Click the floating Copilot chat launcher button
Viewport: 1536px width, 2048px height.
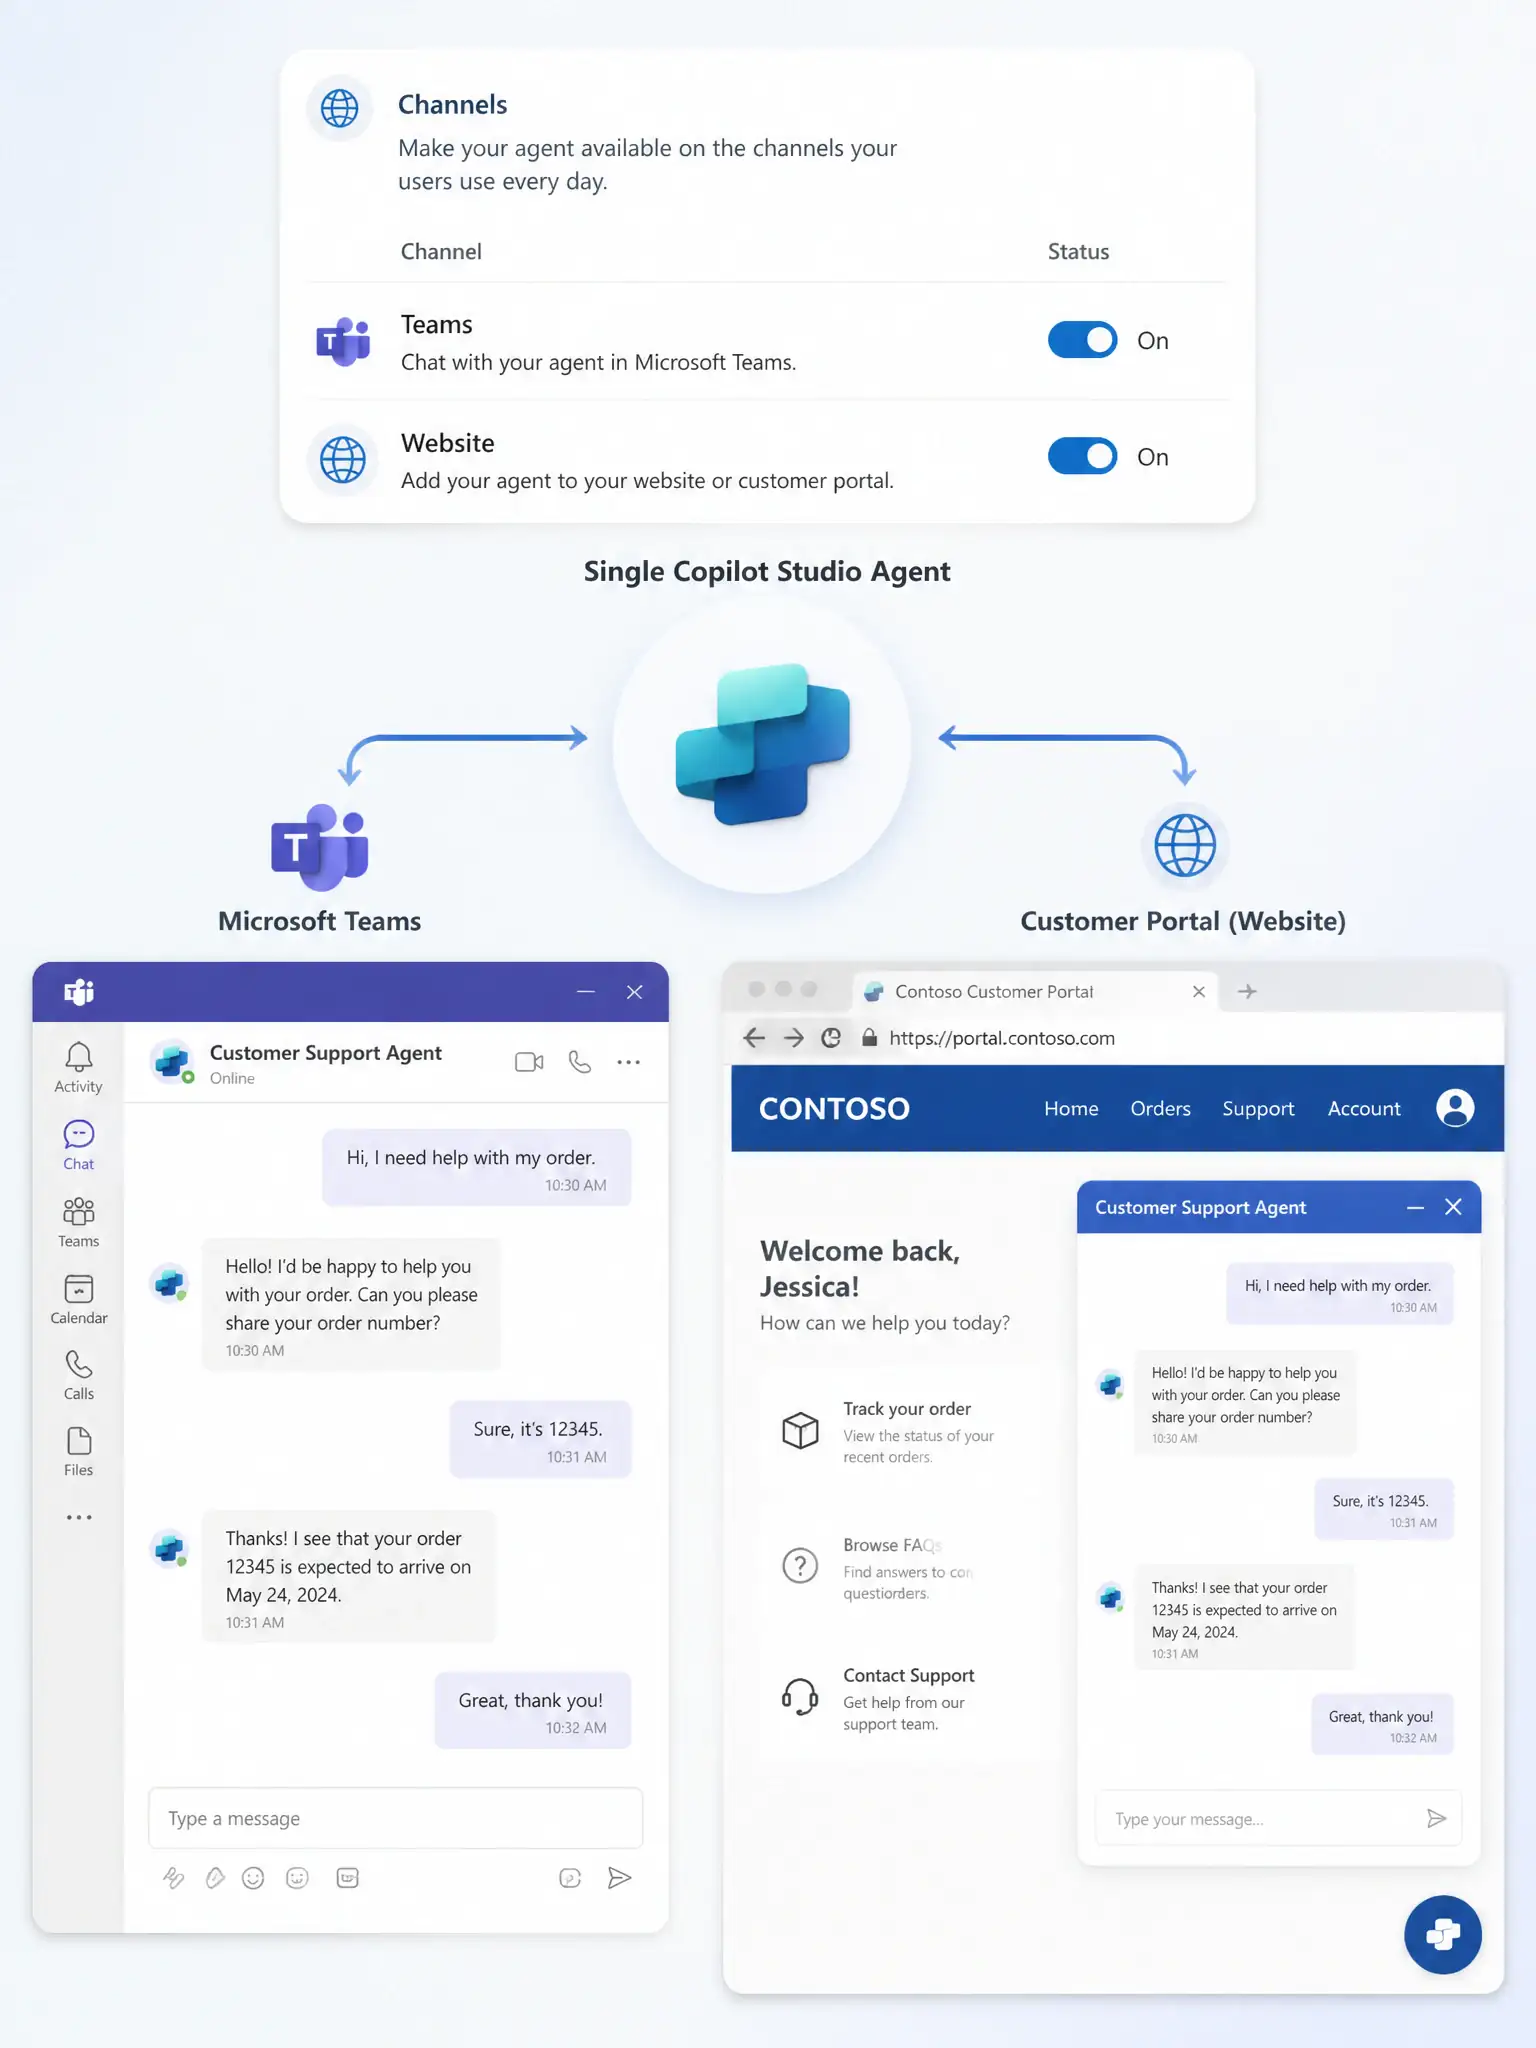coord(1443,1934)
